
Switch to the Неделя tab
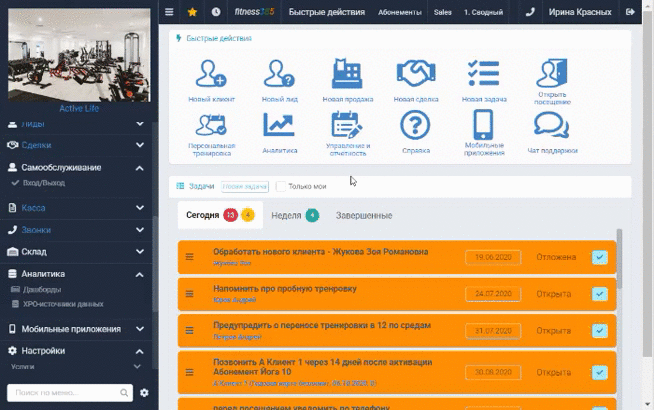point(295,215)
